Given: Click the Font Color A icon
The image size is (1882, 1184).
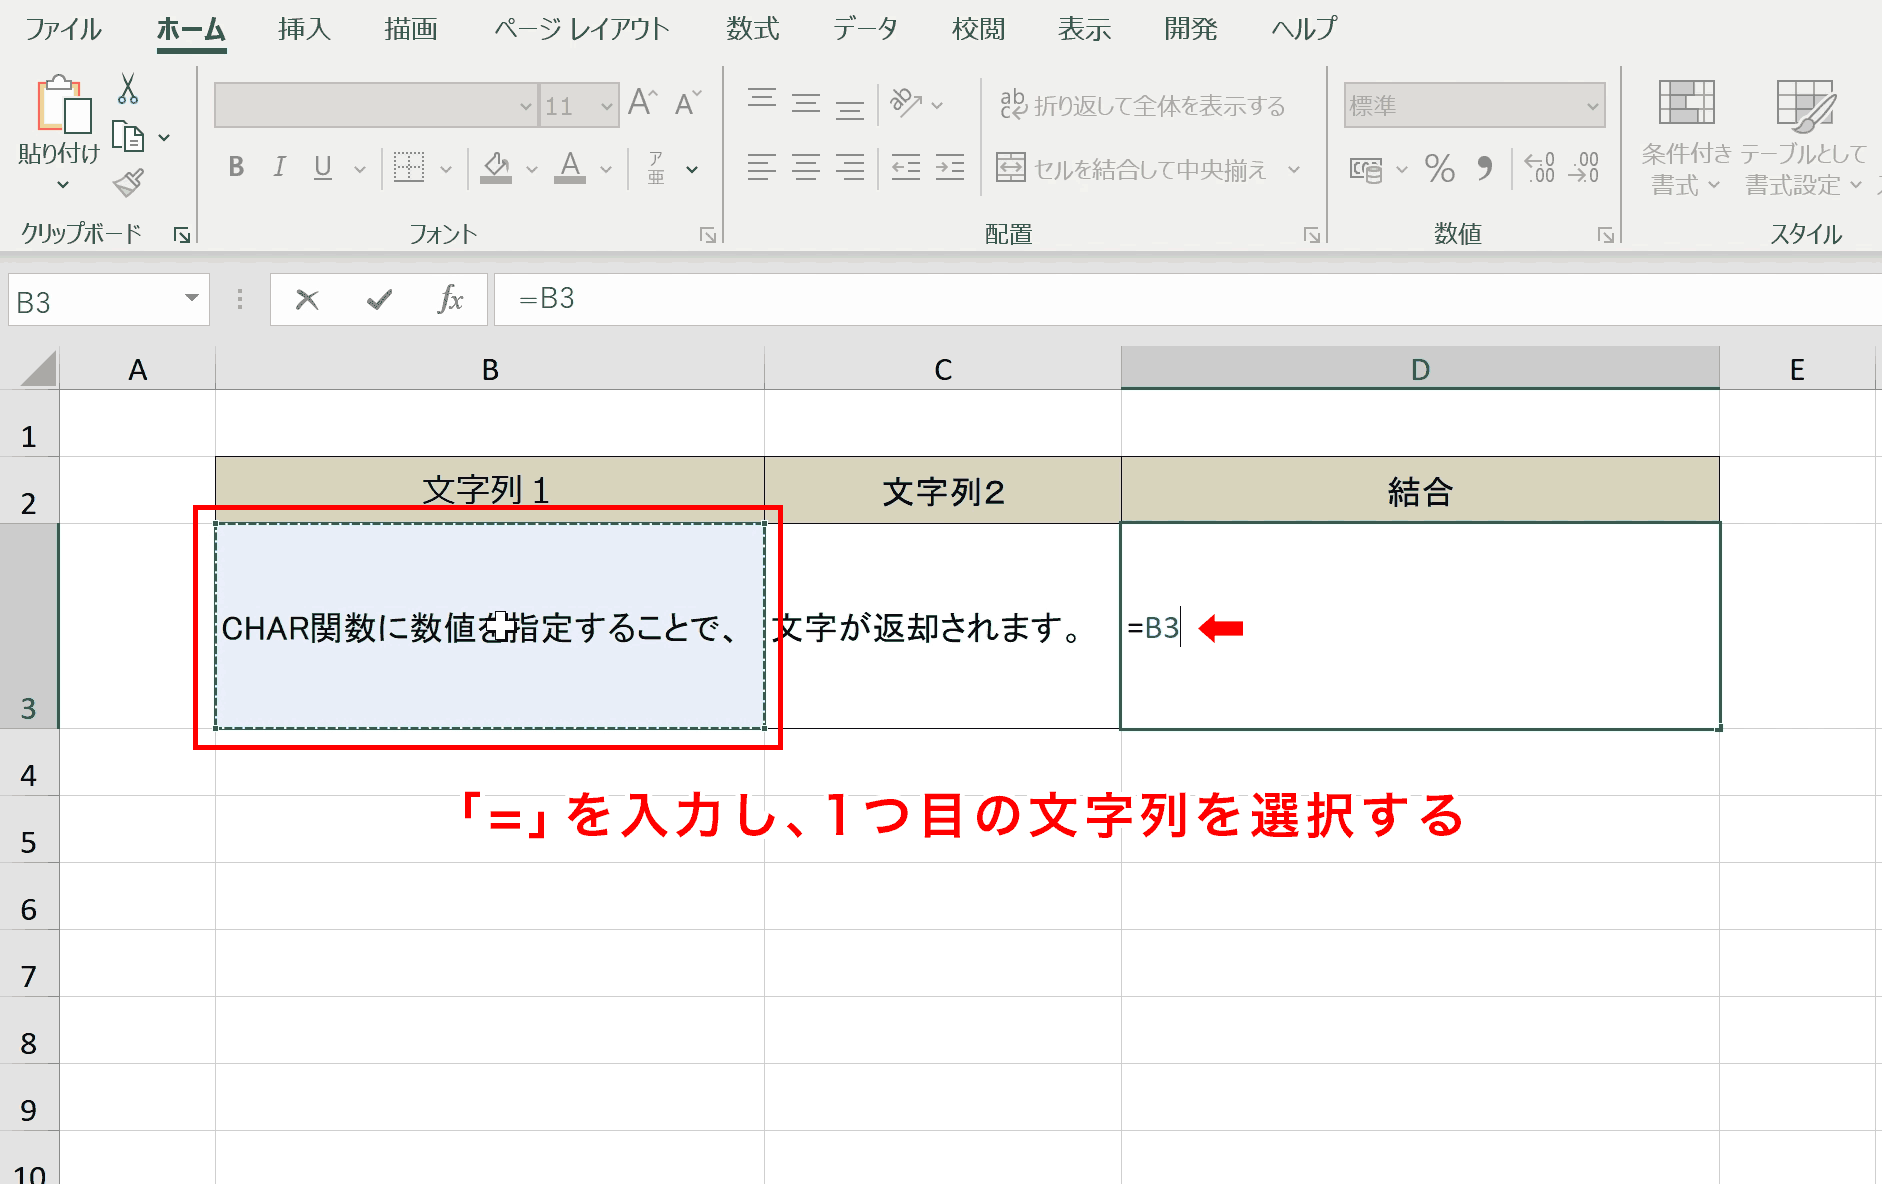Looking at the screenshot, I should [570, 167].
